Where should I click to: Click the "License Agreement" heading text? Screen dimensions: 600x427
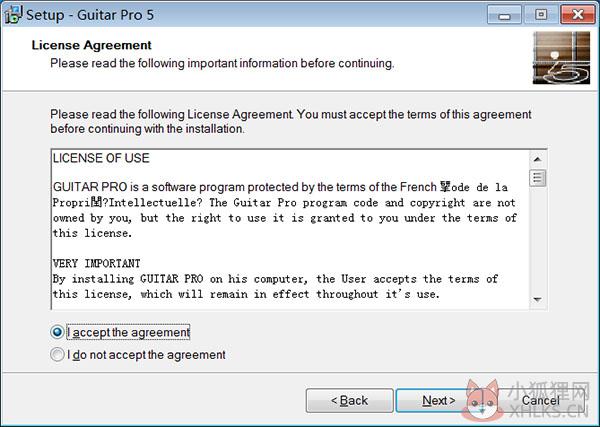coord(91,45)
